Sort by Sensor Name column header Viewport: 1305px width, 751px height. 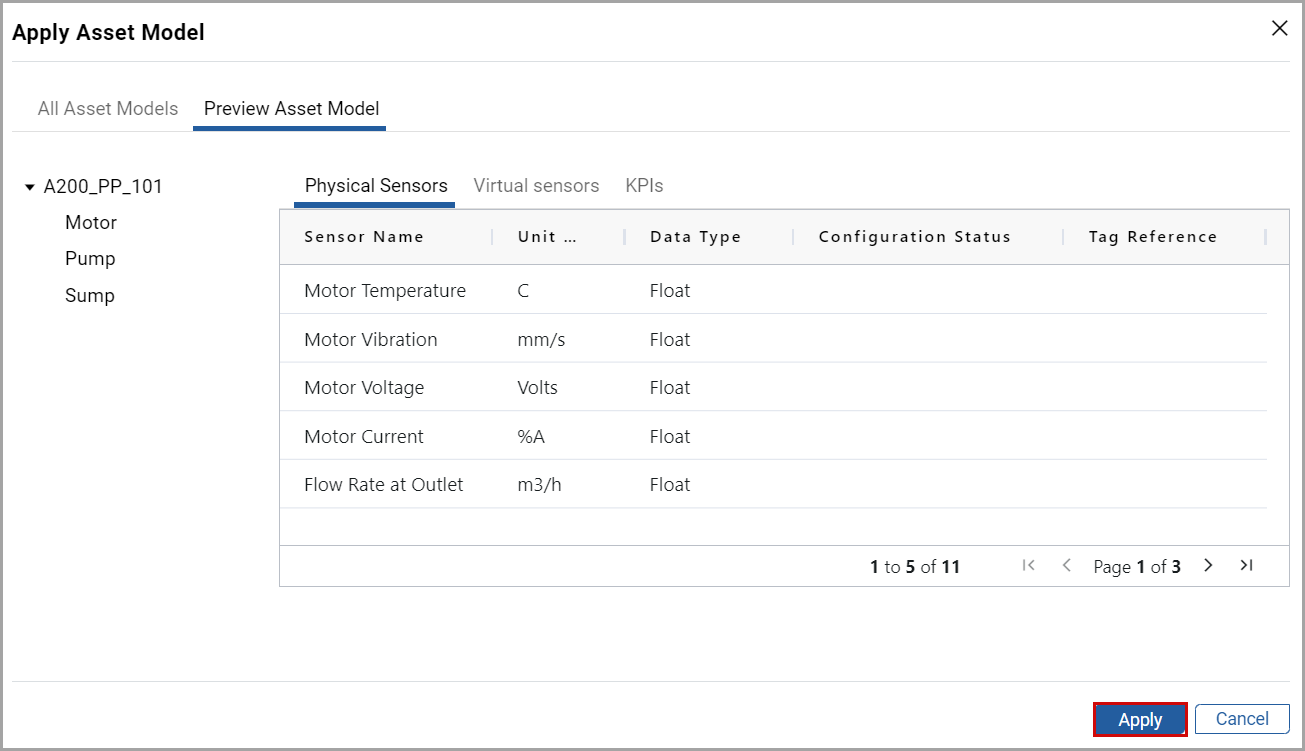[364, 237]
